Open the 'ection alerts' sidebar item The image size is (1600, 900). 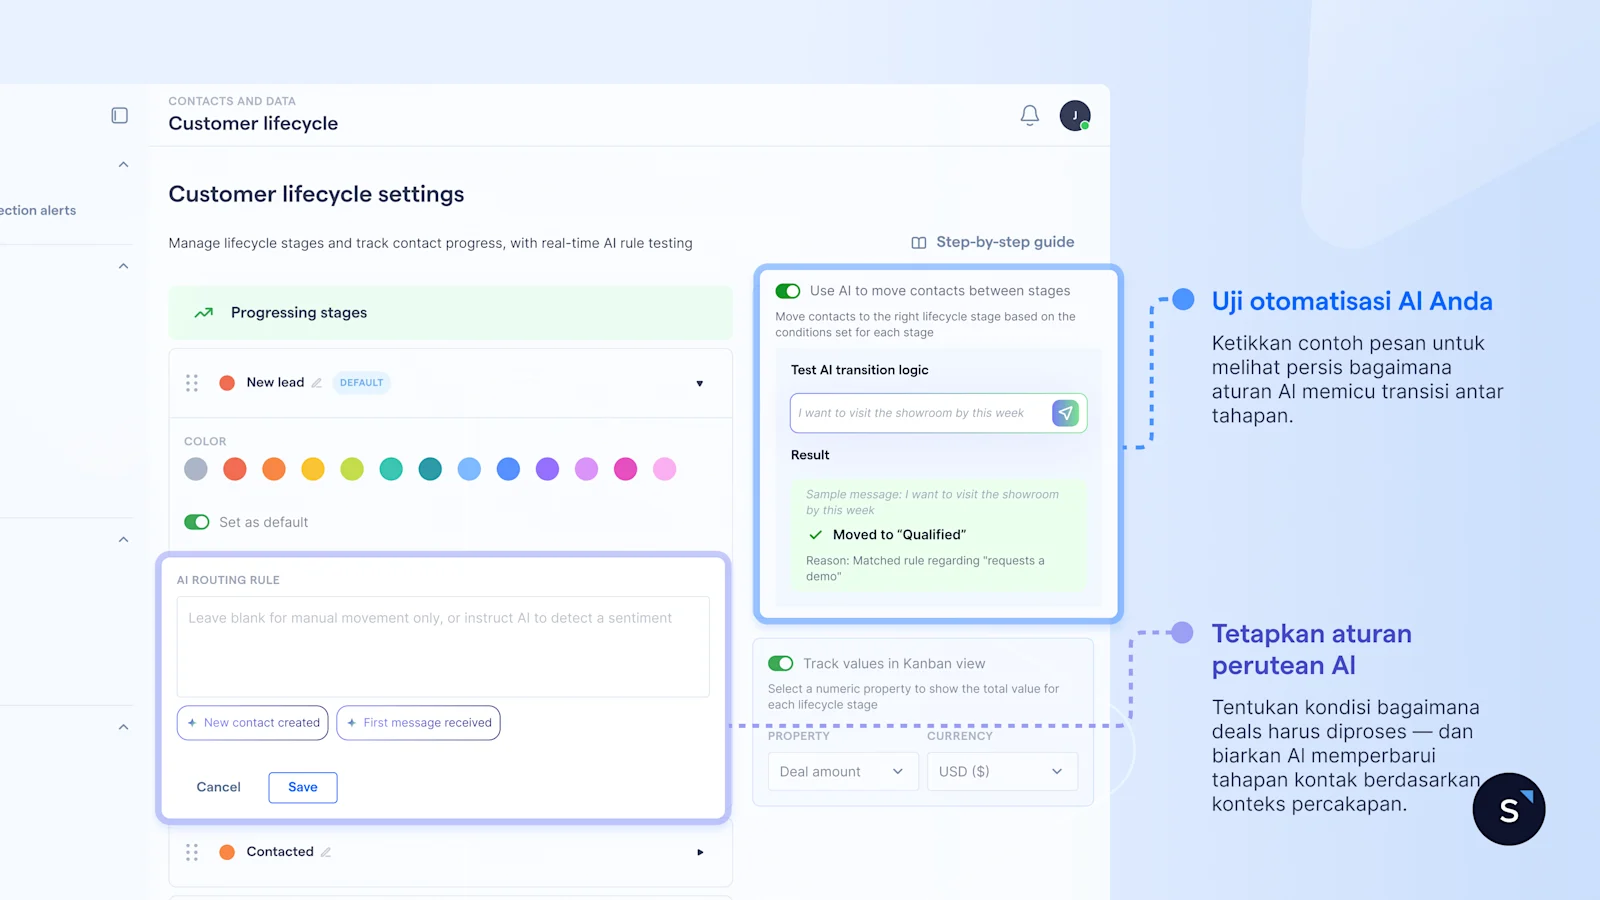(38, 210)
